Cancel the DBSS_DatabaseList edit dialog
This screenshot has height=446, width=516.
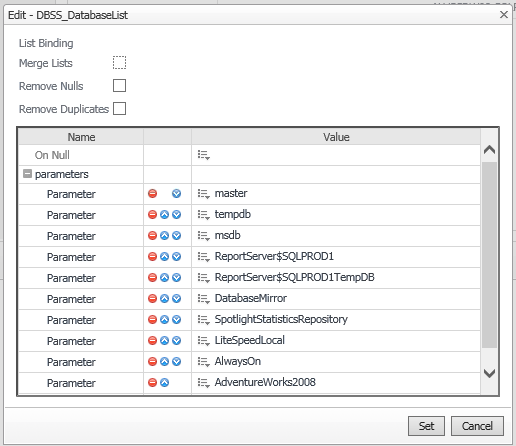pyautogui.click(x=477, y=426)
